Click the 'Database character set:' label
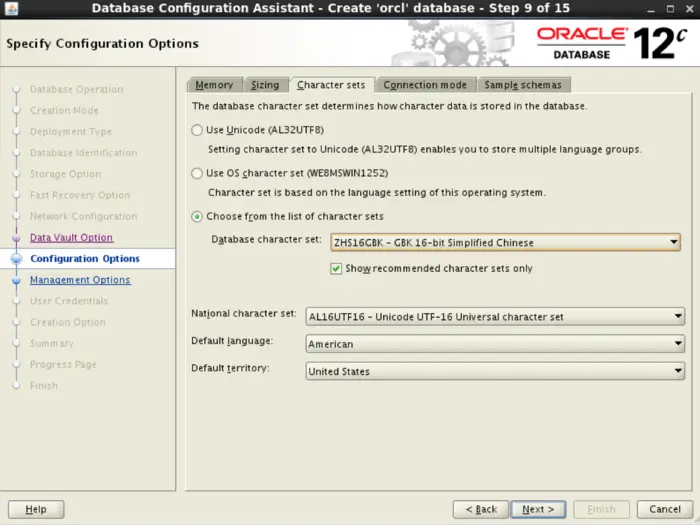 [x=266, y=240]
